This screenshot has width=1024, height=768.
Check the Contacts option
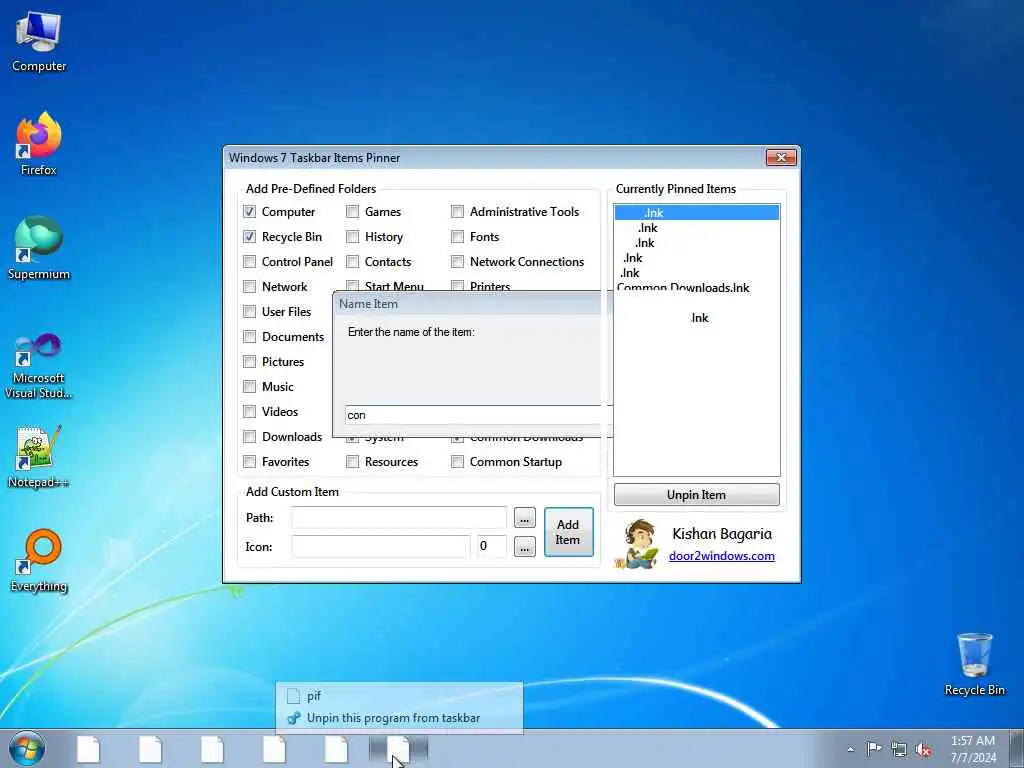pos(353,262)
